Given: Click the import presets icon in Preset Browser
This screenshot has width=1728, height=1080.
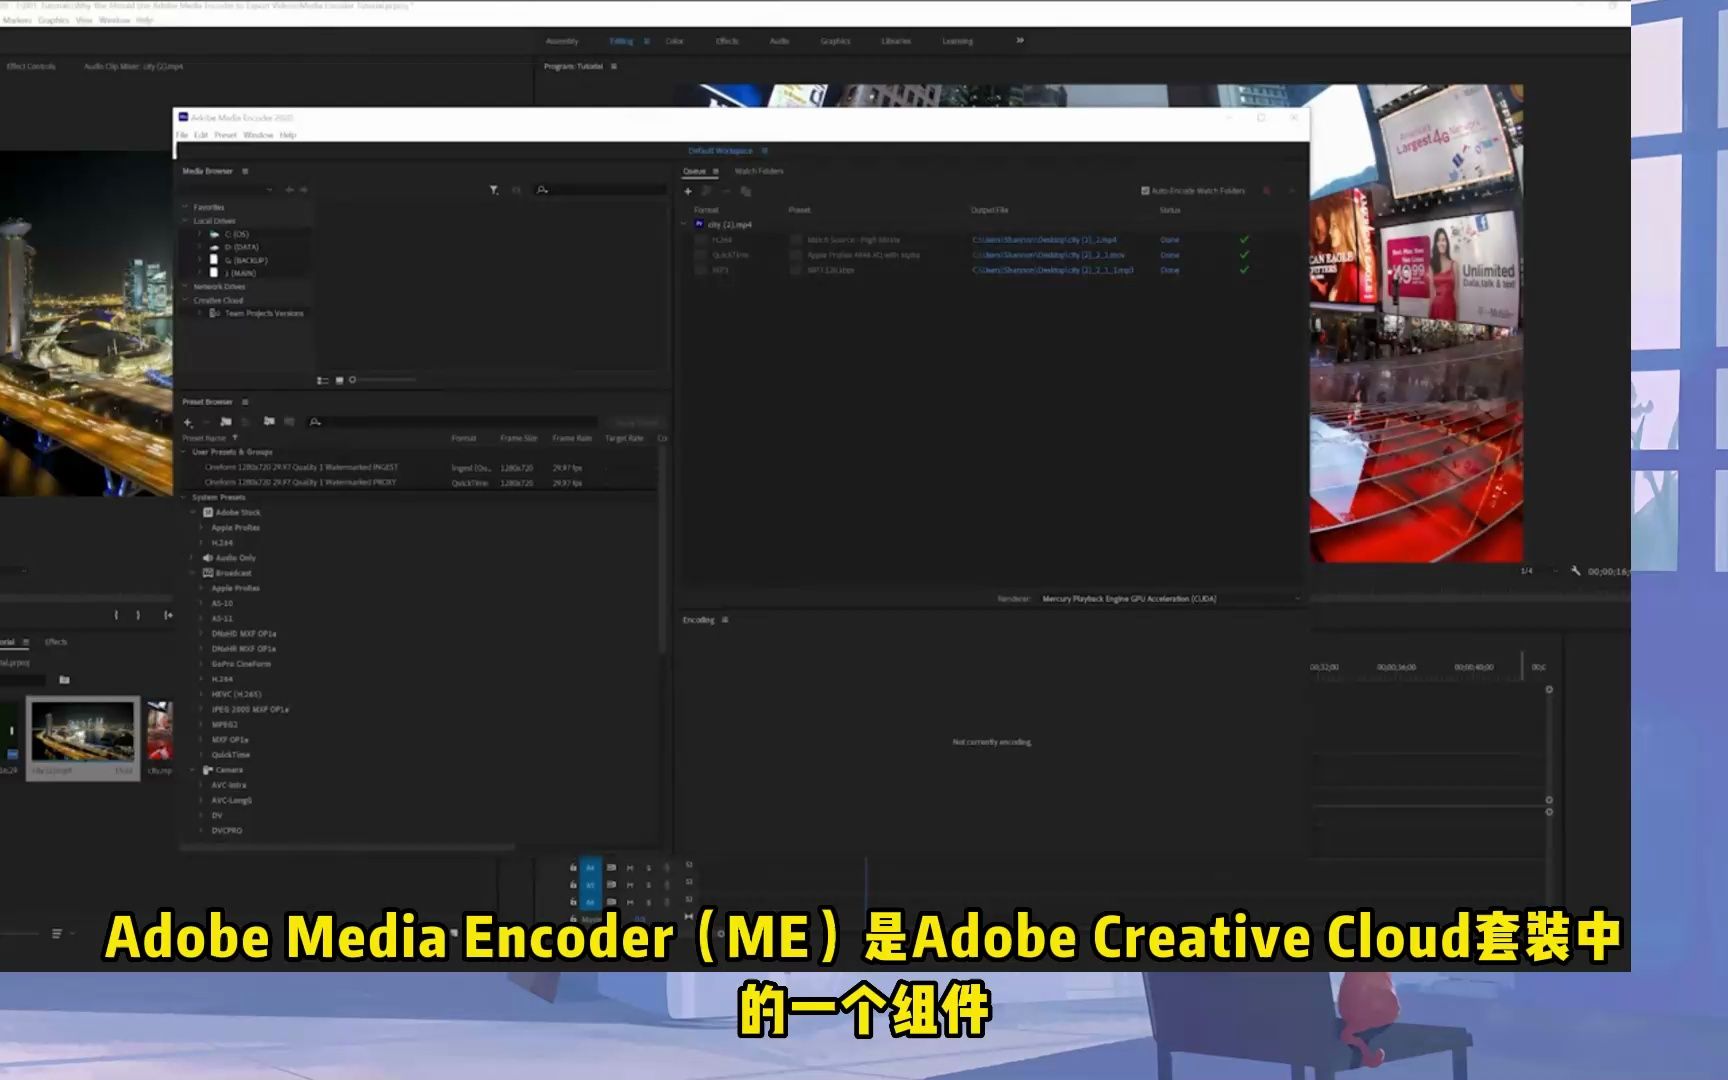Looking at the screenshot, I should tap(269, 422).
